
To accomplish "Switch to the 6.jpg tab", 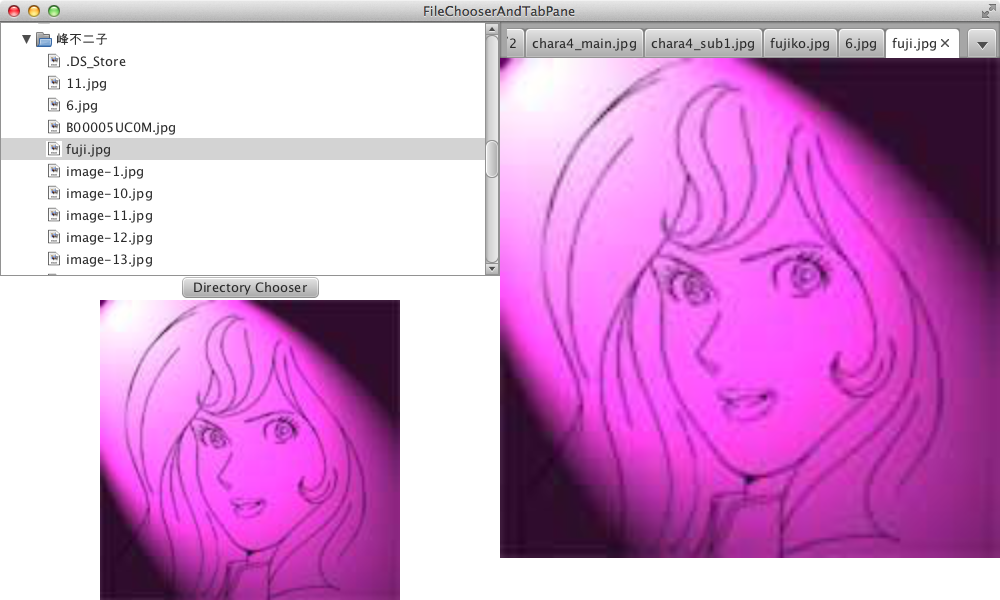I will pos(861,43).
